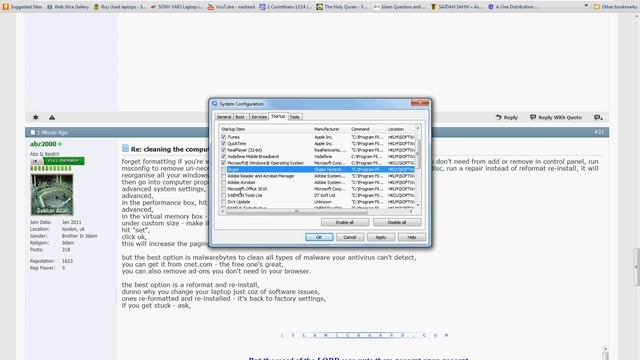The height and width of the screenshot is (360, 640).
Task: Open the 2 Corinthians 12:14 bookmark
Action: pyautogui.click(x=286, y=7)
